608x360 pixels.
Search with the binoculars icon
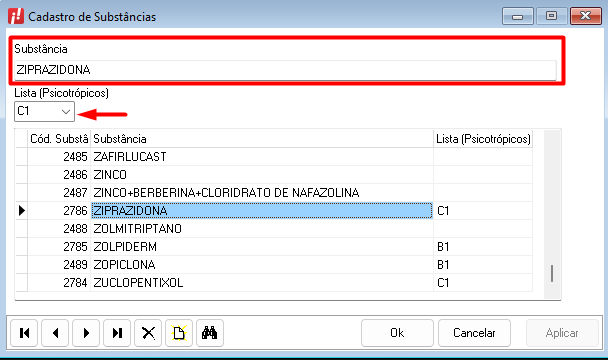[x=210, y=333]
